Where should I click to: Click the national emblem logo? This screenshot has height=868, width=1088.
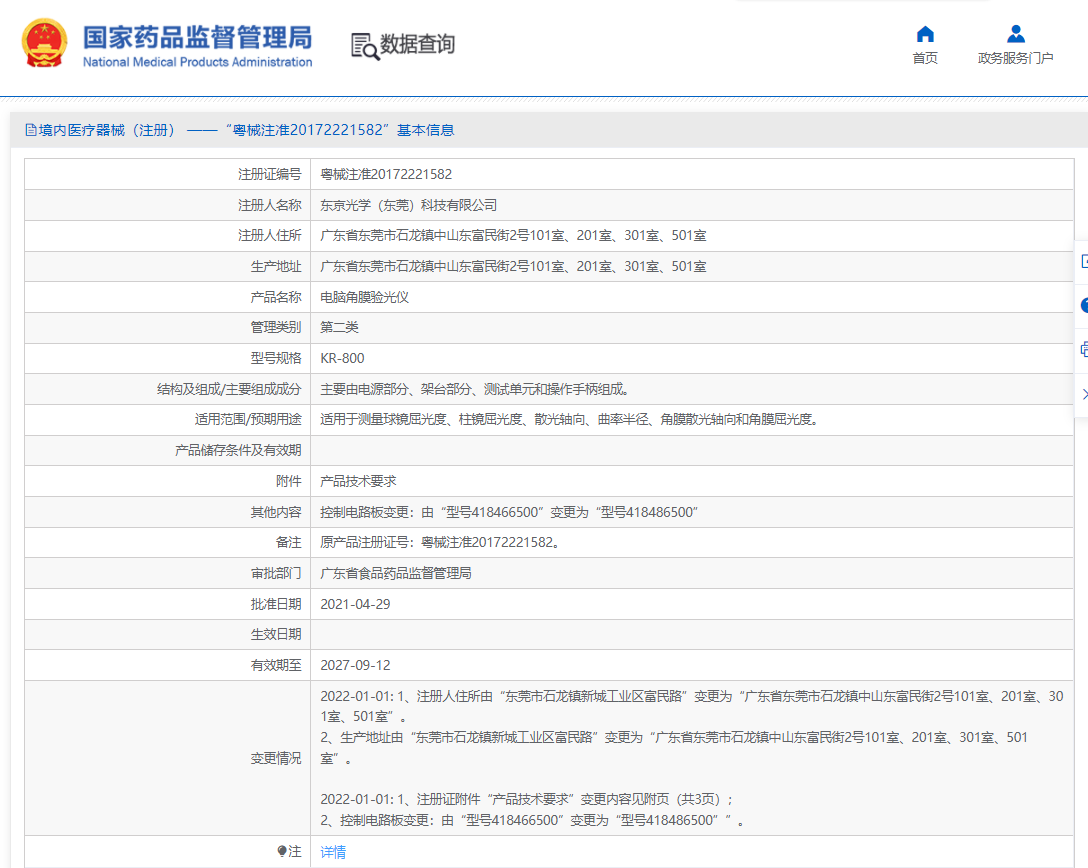click(45, 44)
